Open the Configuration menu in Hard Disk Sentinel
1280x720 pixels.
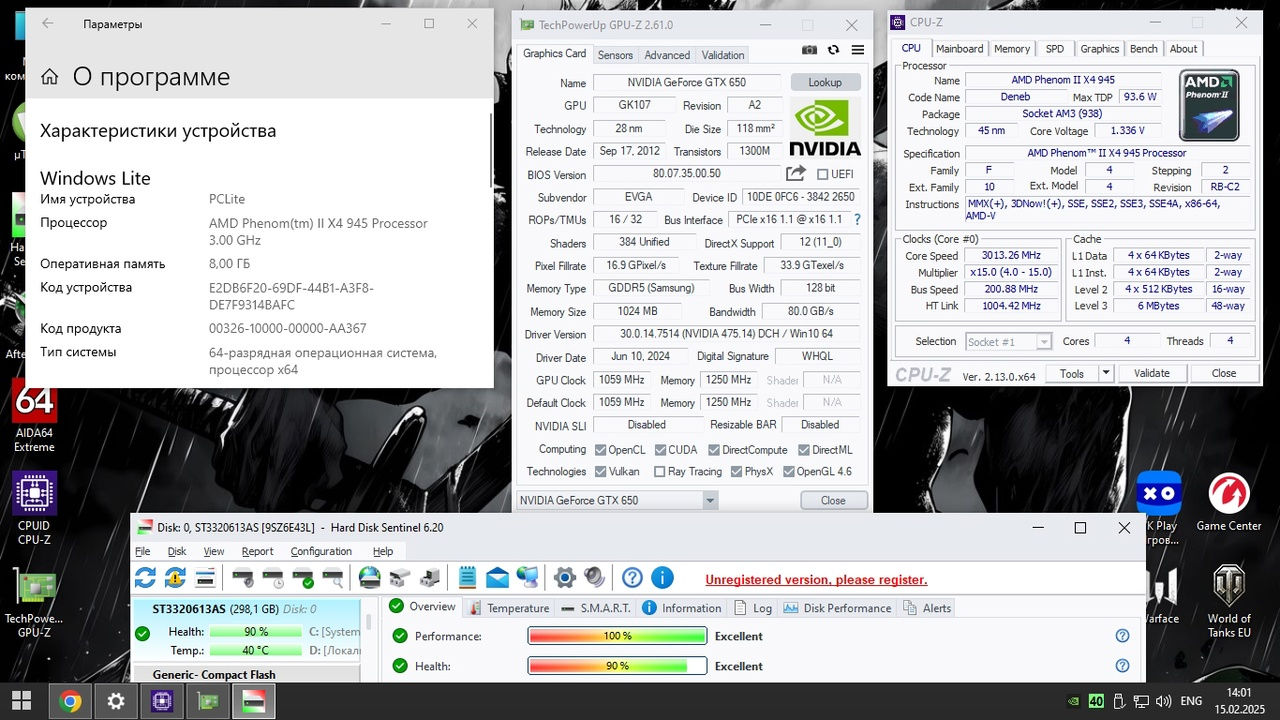(321, 551)
